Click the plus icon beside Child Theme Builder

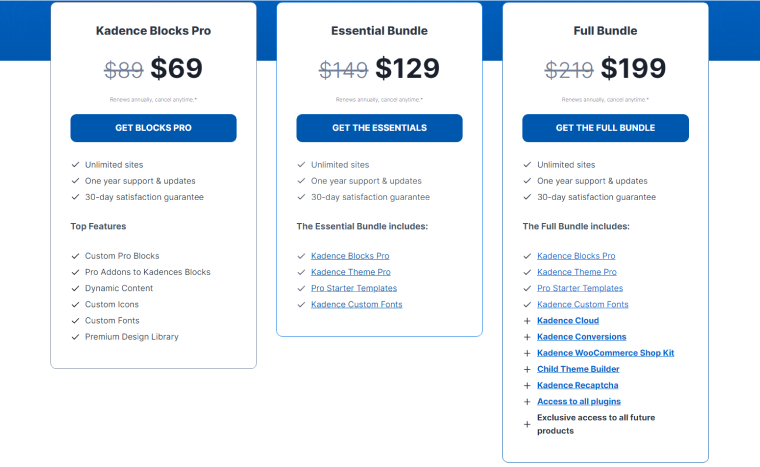pos(527,369)
